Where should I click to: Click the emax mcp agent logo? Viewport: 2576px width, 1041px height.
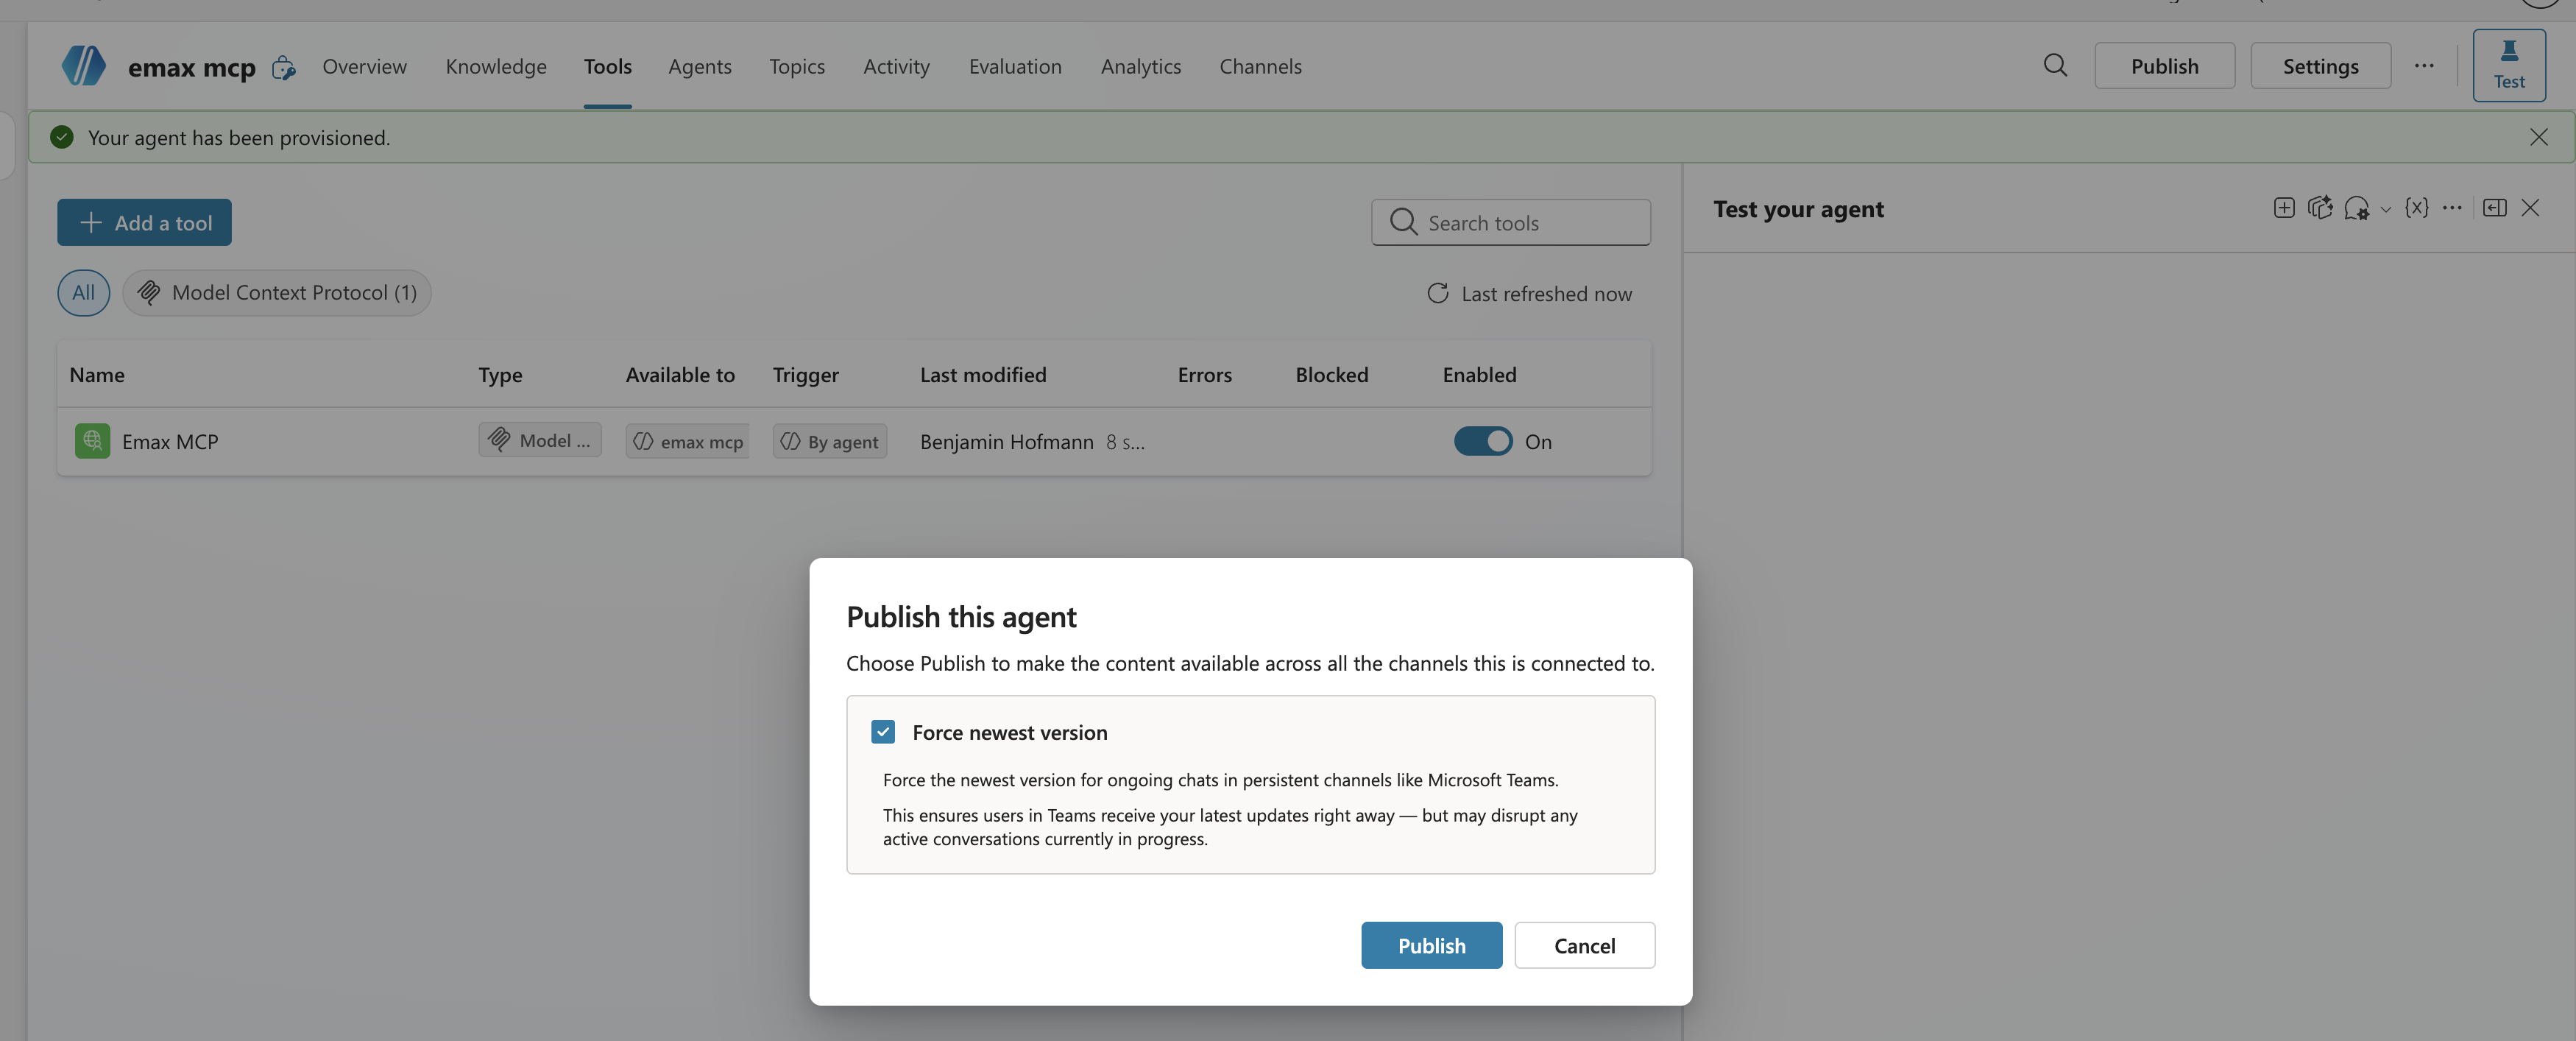click(84, 66)
